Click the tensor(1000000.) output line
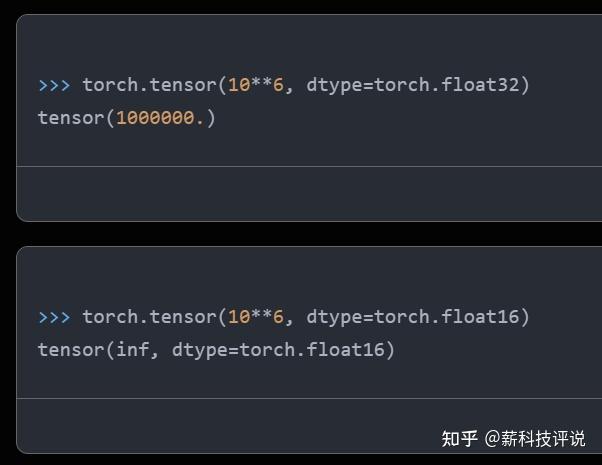The height and width of the screenshot is (465, 602). [x=126, y=118]
